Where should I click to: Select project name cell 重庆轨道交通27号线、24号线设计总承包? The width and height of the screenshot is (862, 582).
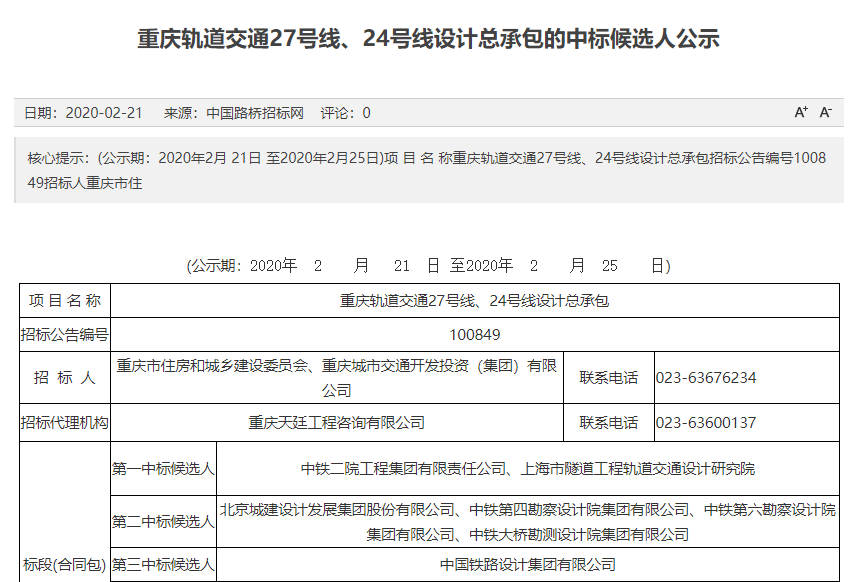pos(475,301)
